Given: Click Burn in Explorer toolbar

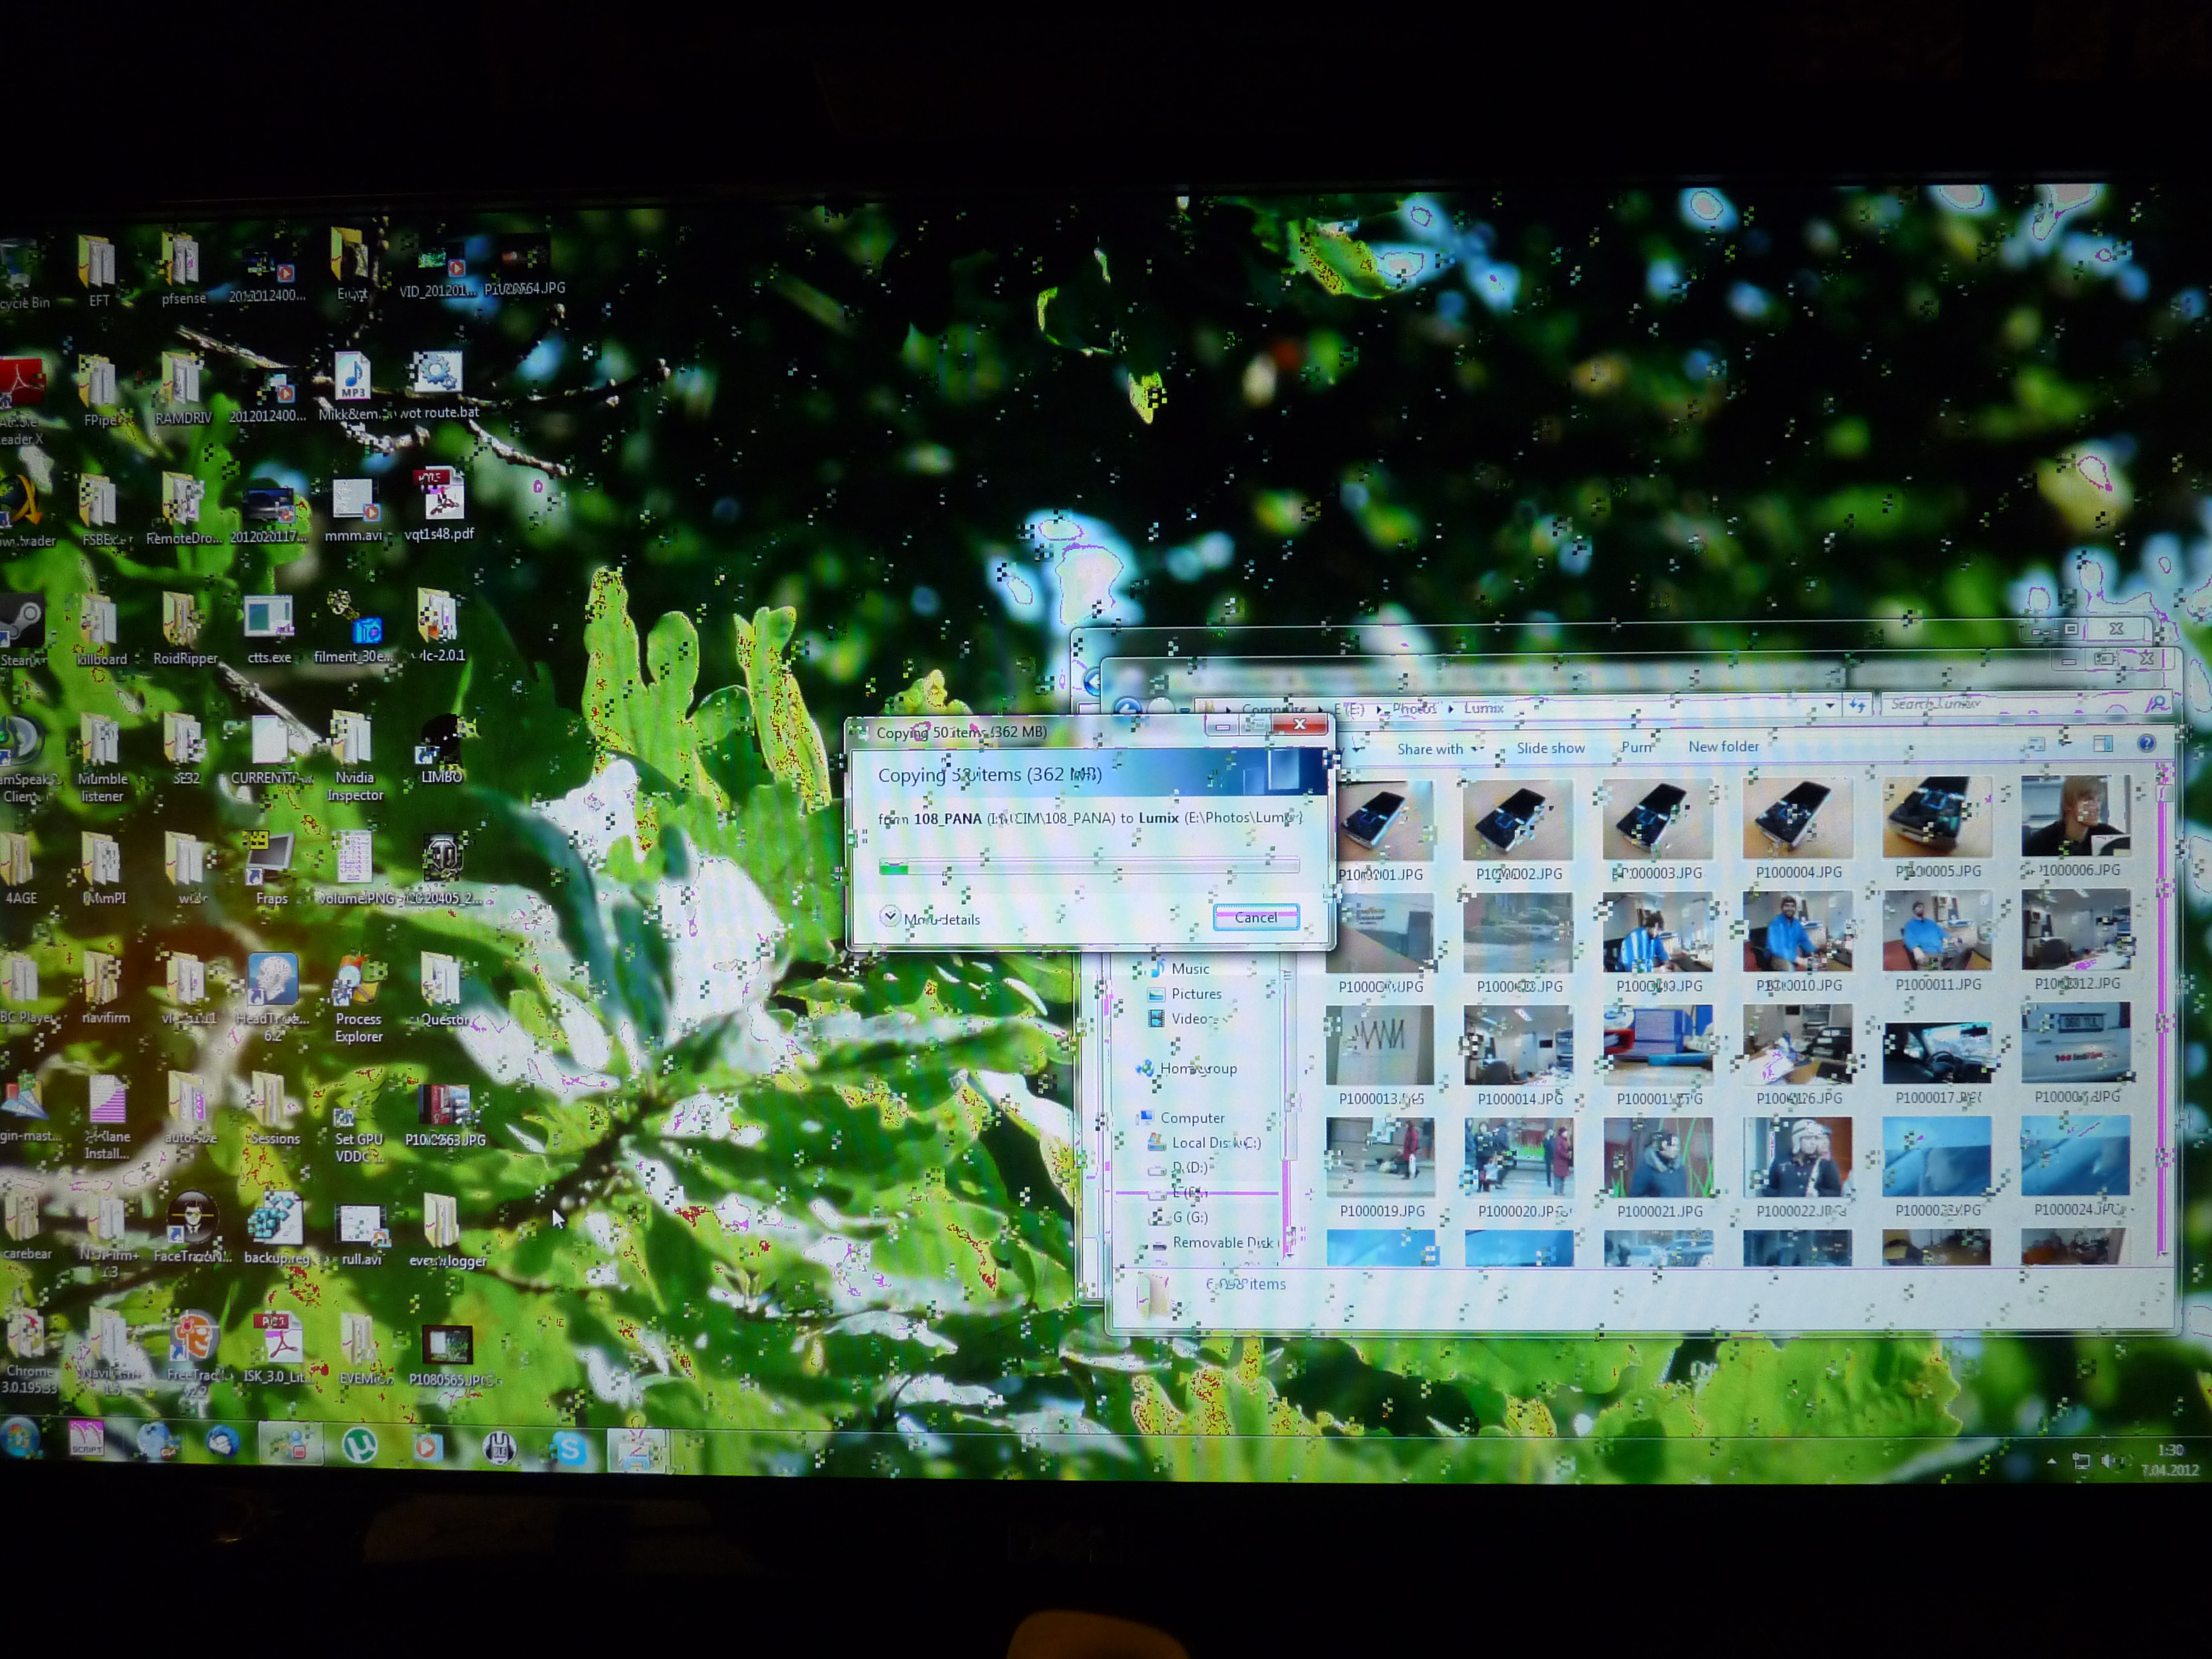Looking at the screenshot, I should point(1636,747).
